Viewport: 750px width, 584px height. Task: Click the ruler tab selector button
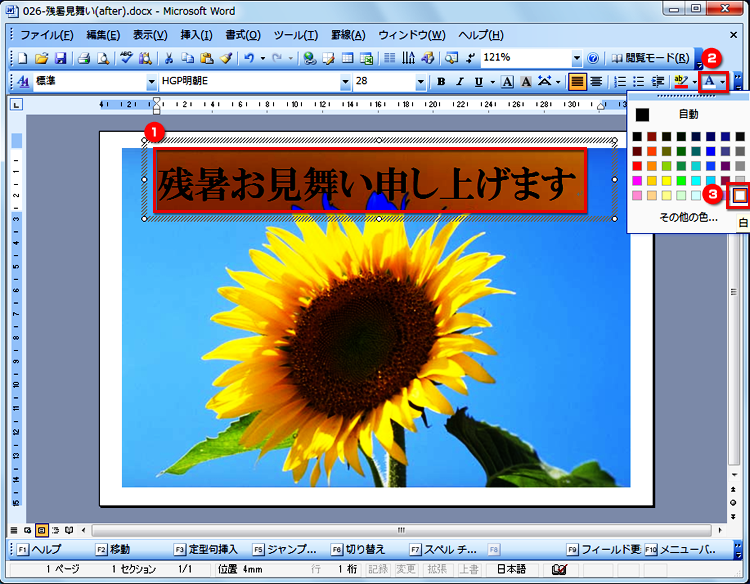pos(16,105)
